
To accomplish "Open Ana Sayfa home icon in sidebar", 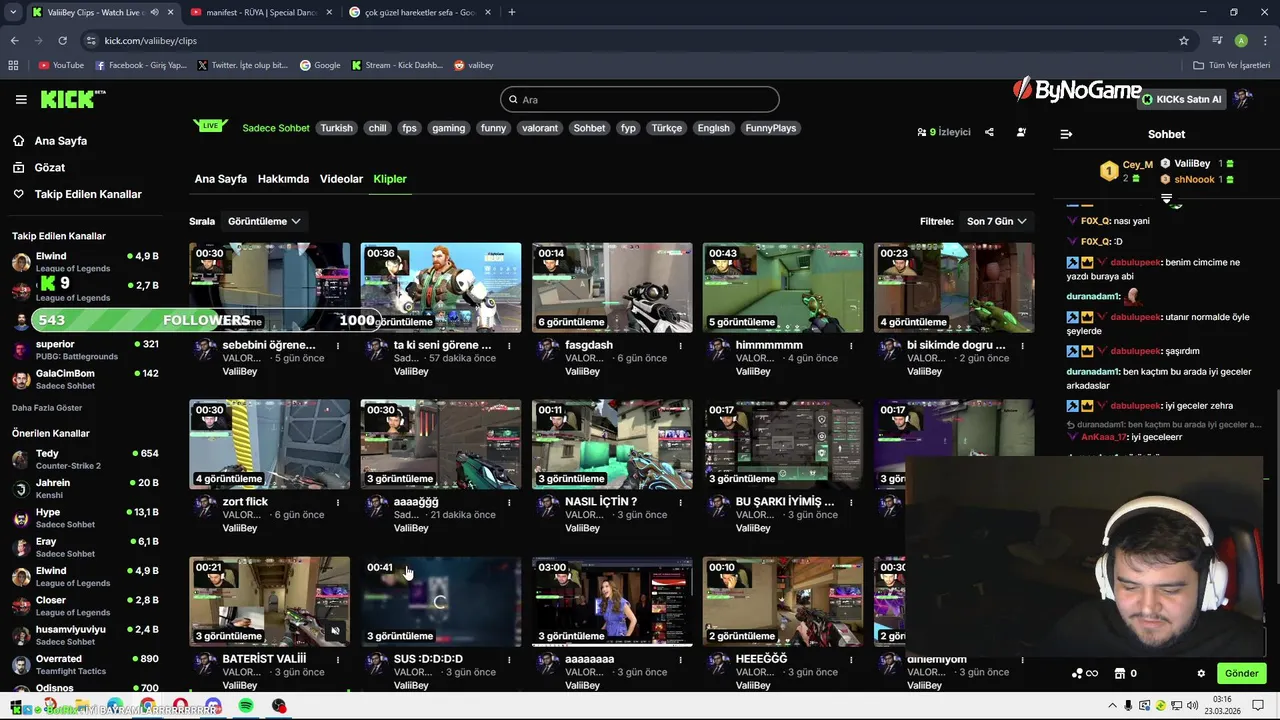I will (x=19, y=141).
